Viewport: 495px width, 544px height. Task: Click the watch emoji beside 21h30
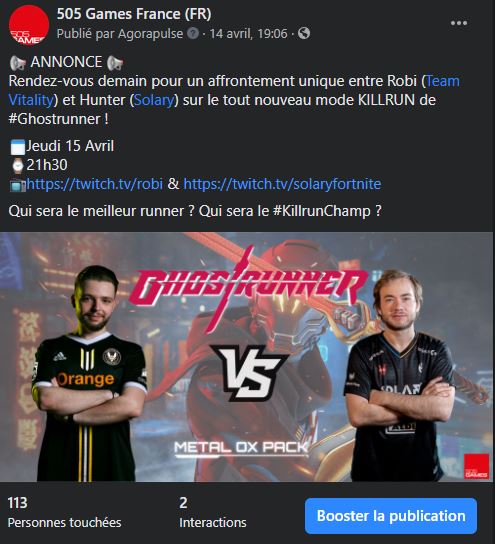point(17,165)
